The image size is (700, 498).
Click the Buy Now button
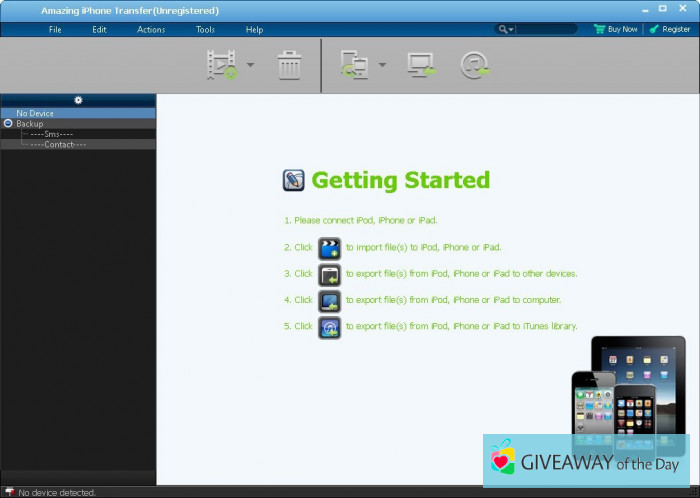(x=615, y=29)
